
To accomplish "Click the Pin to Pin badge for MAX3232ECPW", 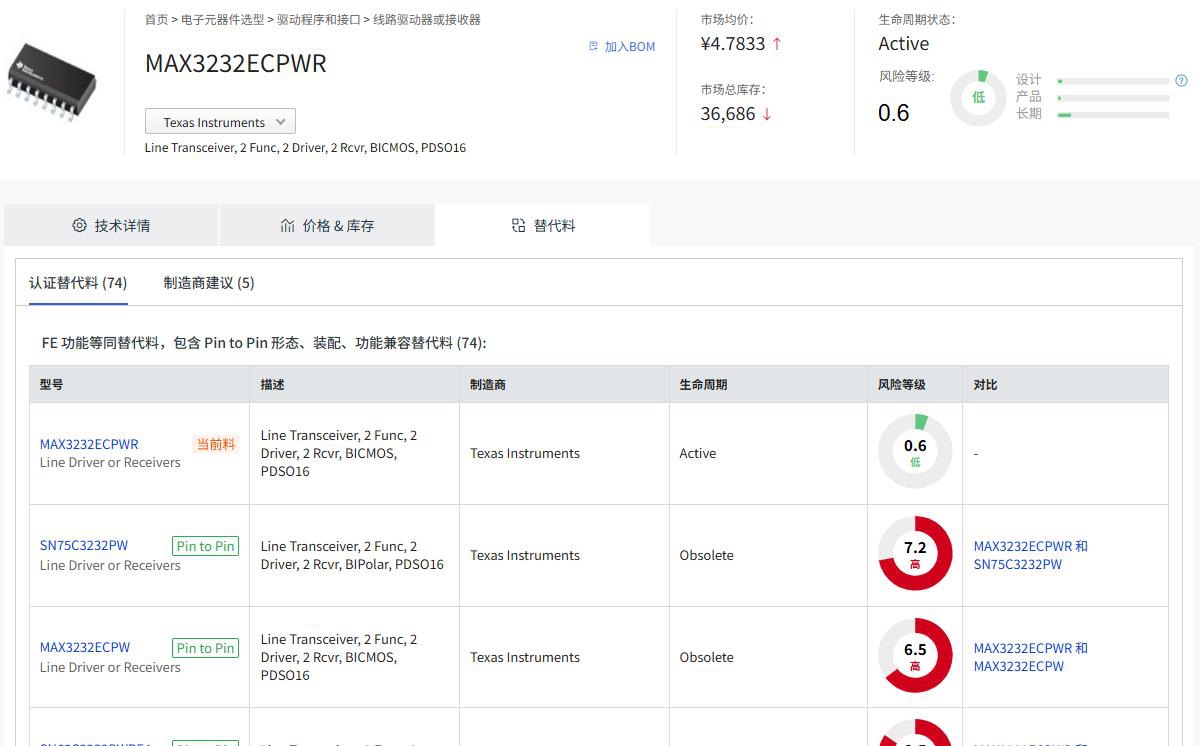I will coord(205,648).
